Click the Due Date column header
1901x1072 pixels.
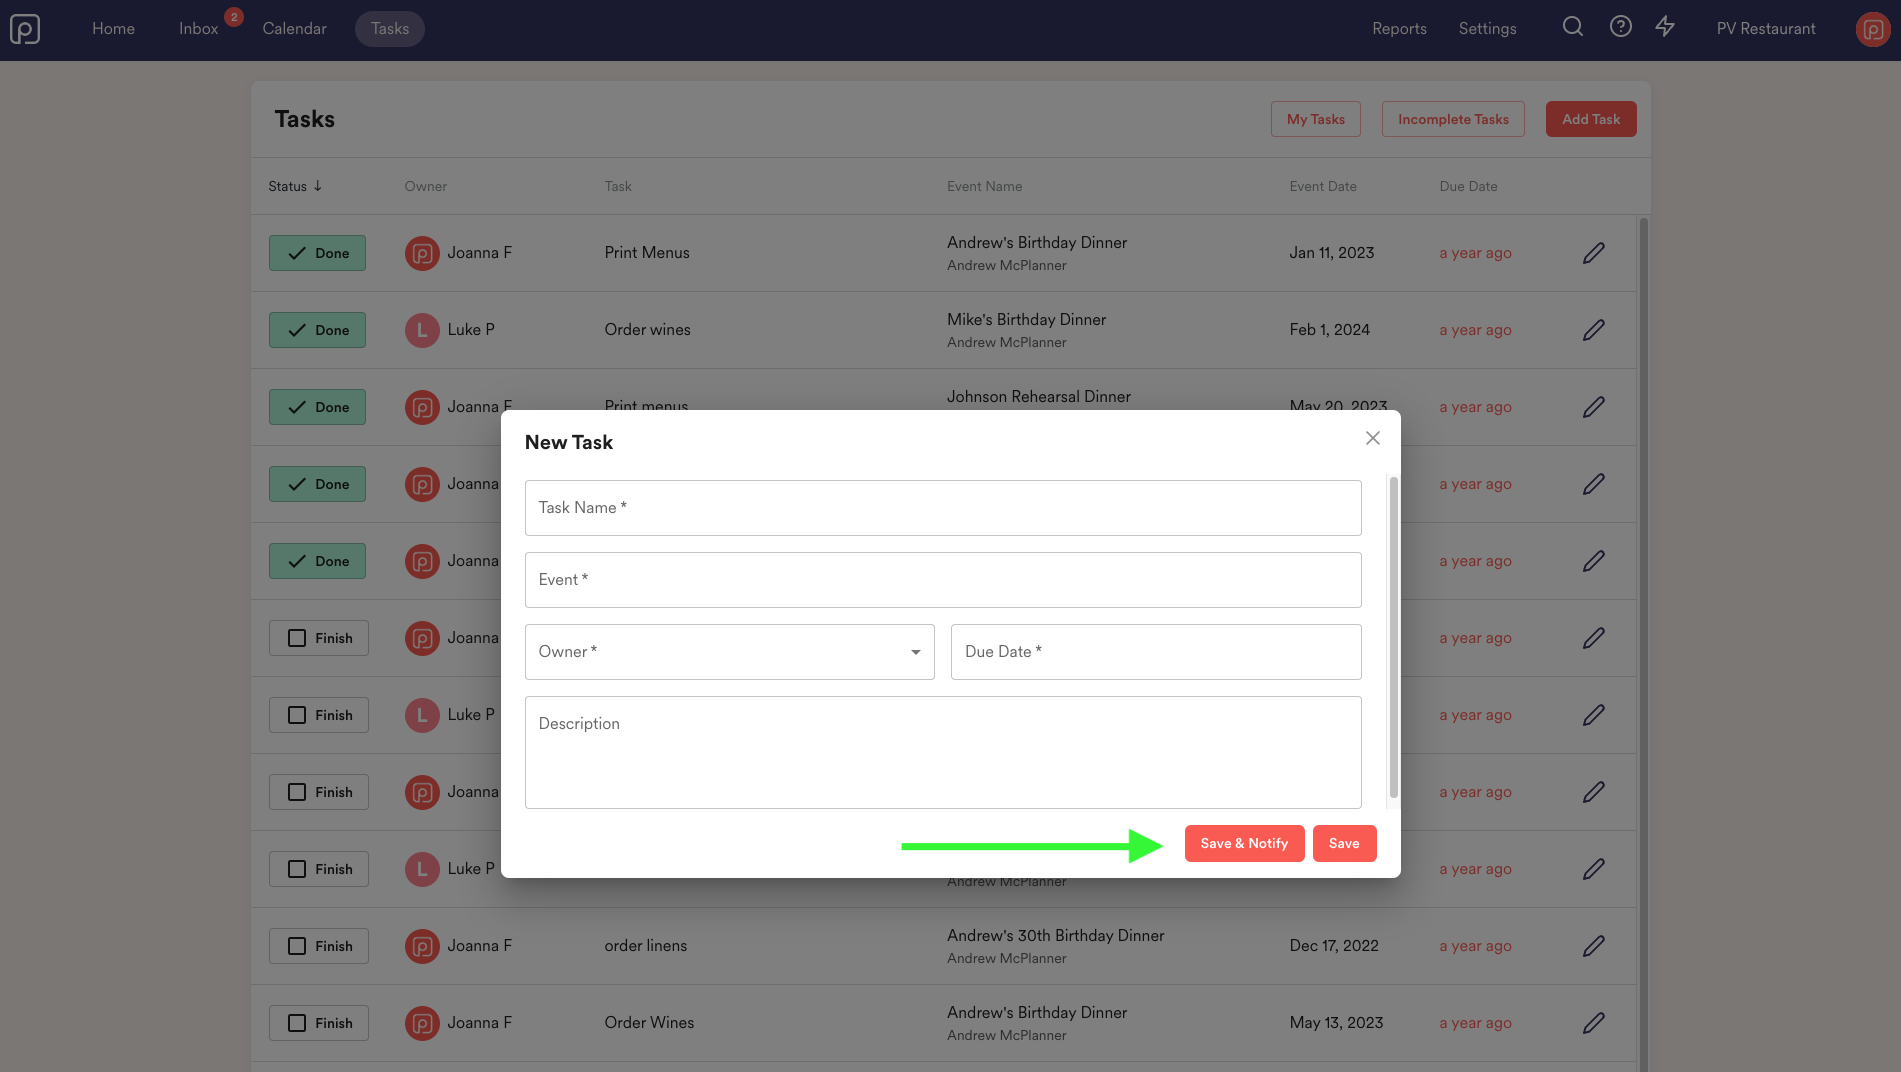(x=1469, y=186)
